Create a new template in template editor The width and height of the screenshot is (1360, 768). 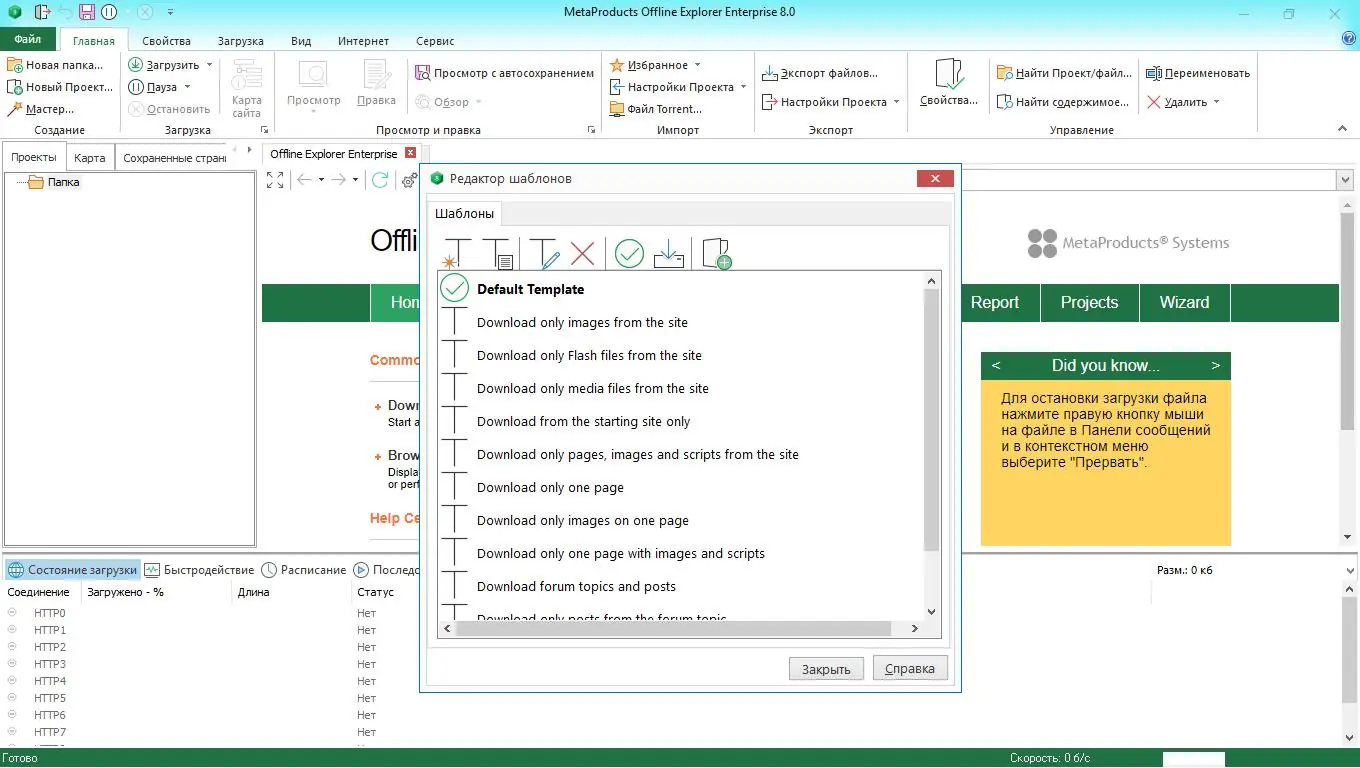click(x=456, y=253)
